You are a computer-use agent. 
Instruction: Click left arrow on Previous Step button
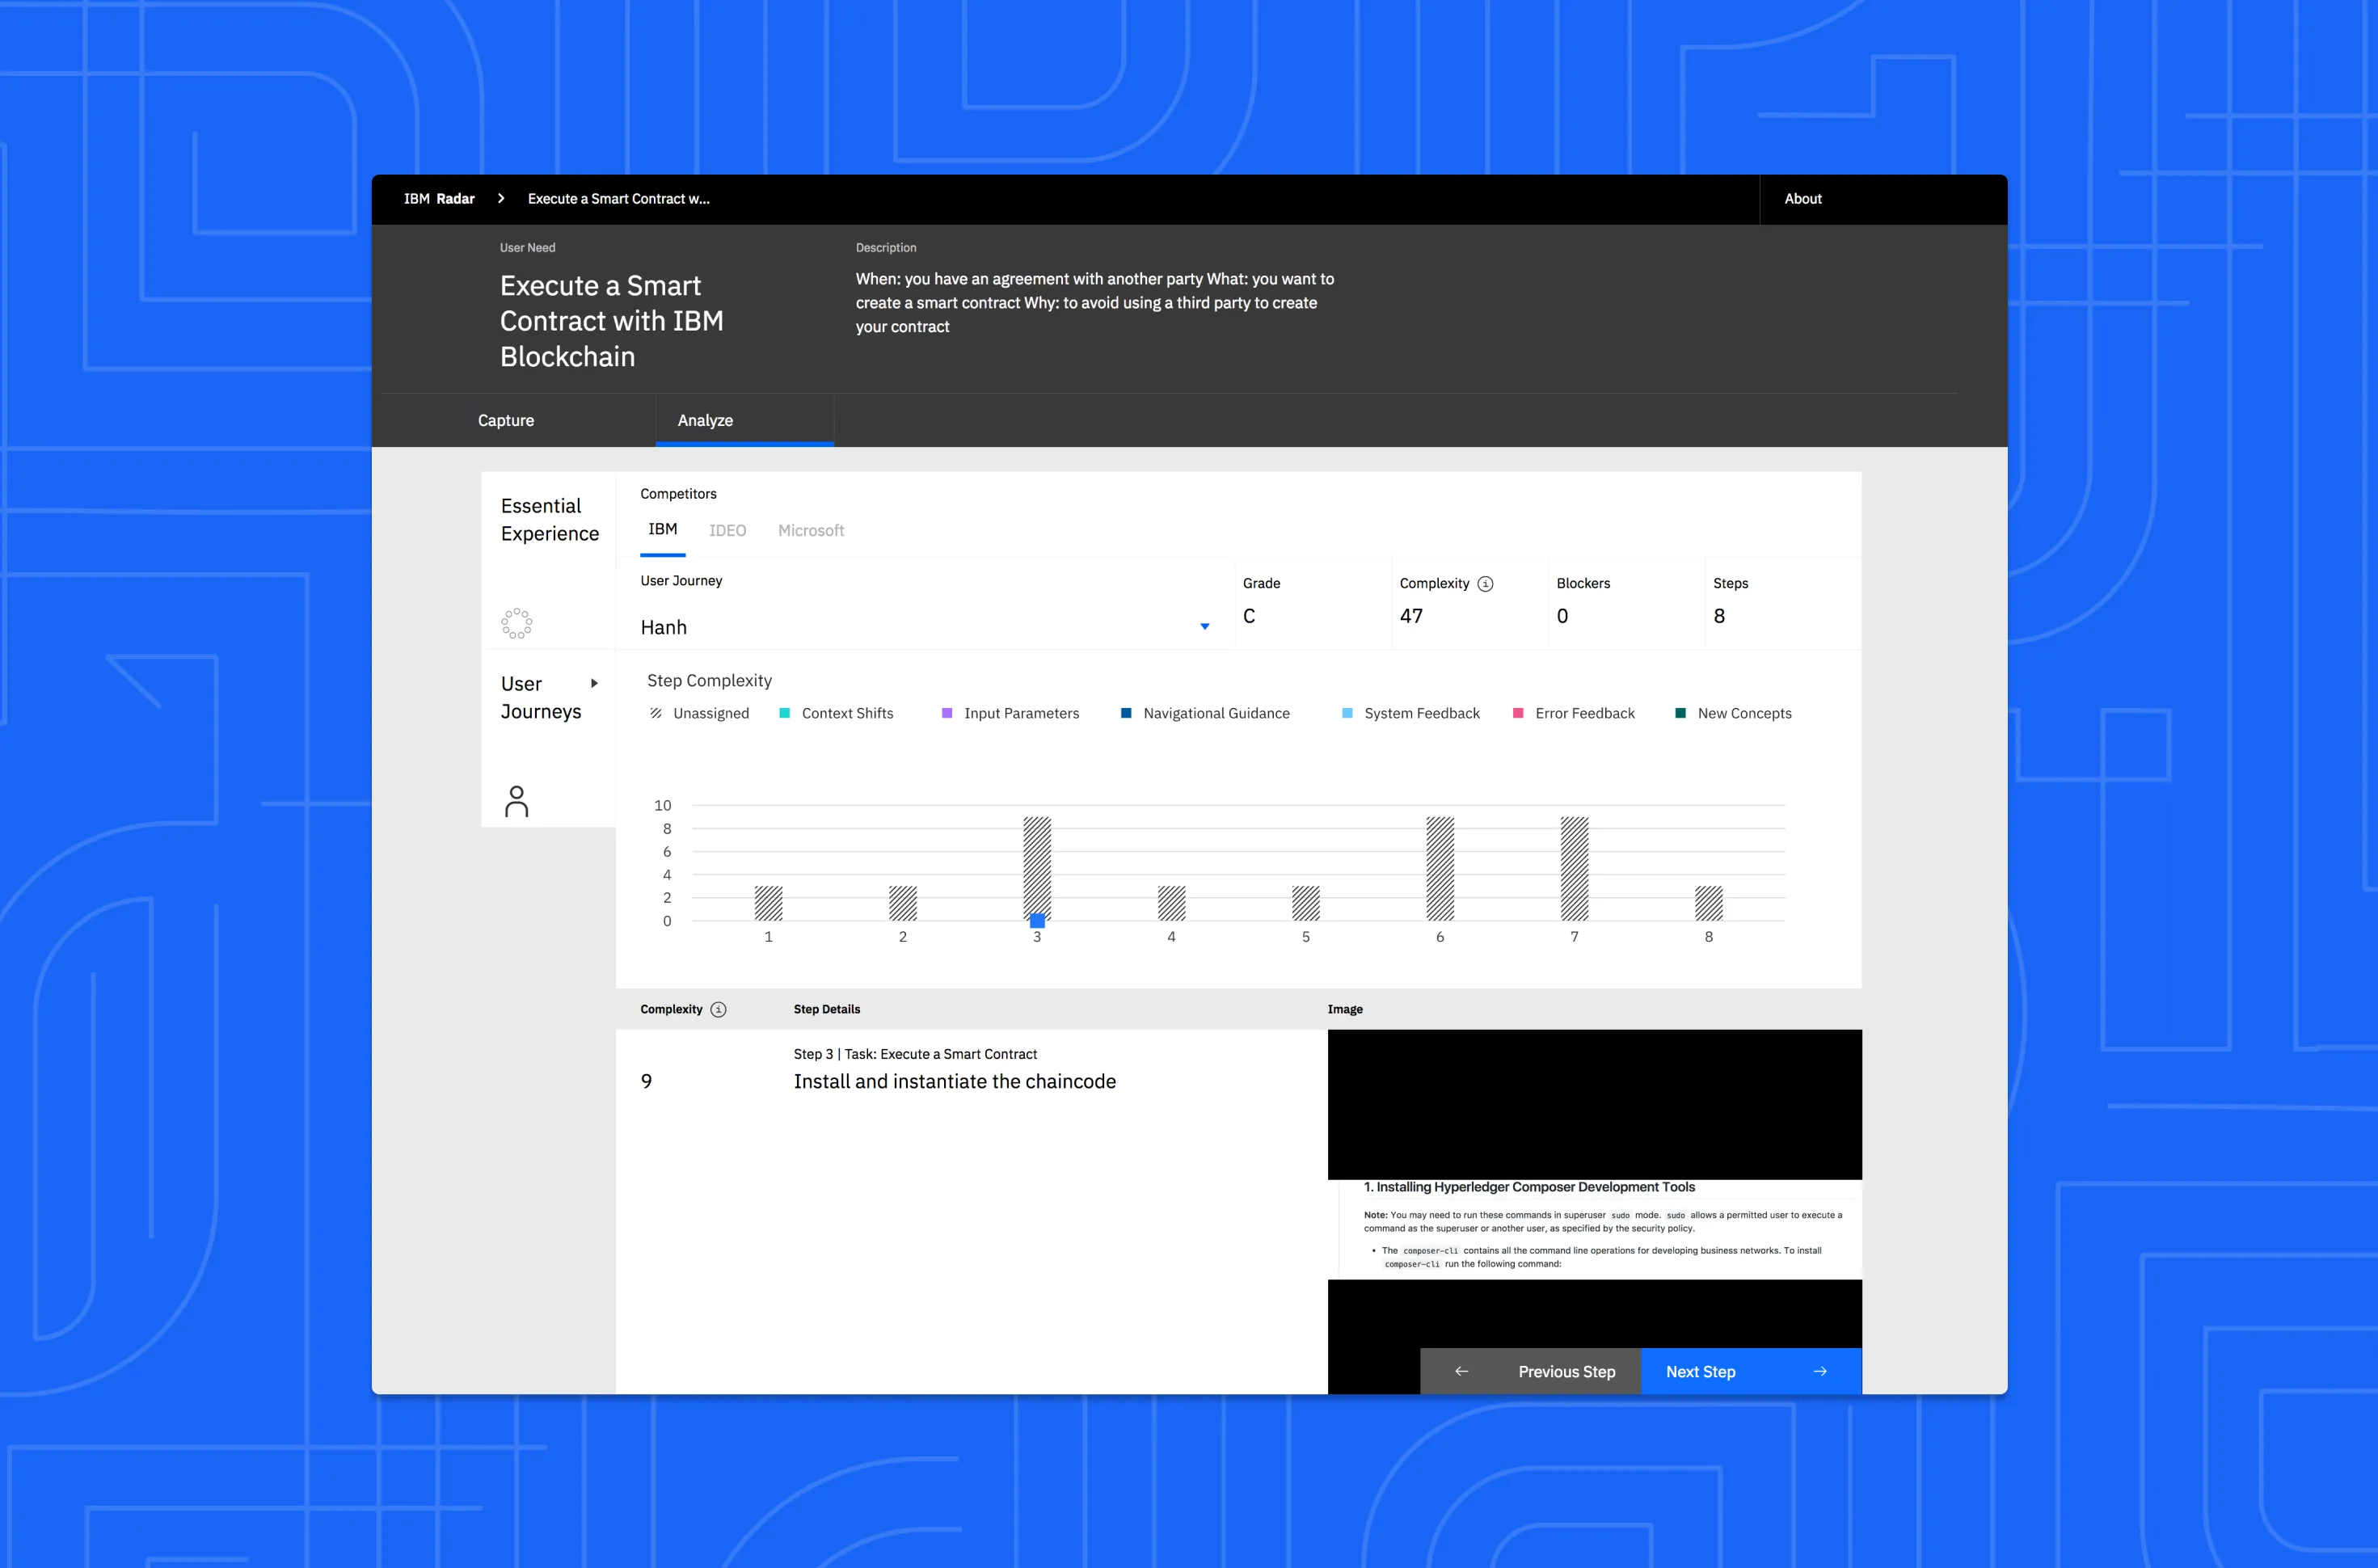coord(1461,1372)
